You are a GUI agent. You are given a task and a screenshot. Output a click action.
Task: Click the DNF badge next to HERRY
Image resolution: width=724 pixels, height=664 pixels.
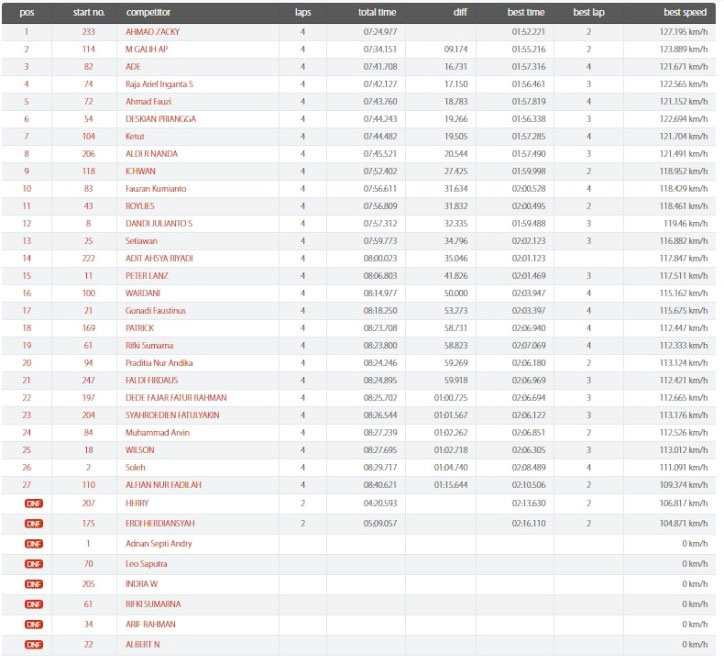[33, 503]
